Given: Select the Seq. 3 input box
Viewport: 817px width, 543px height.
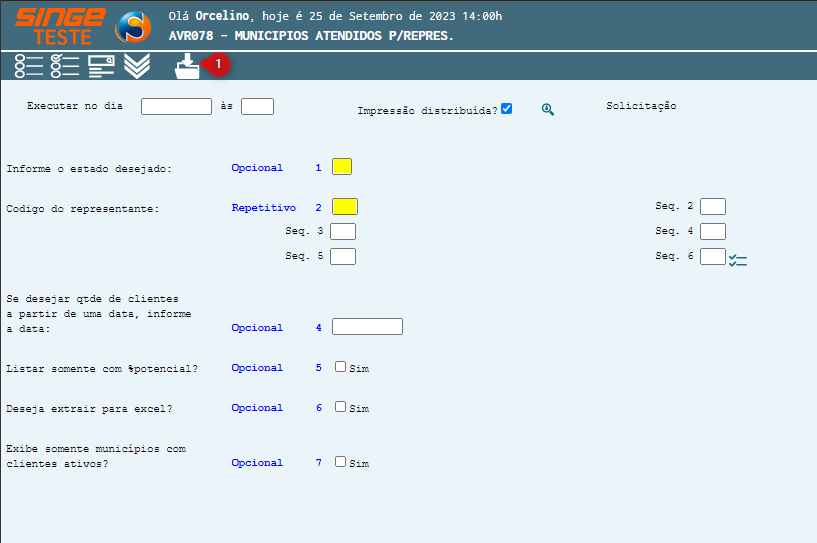Looking at the screenshot, I should (x=343, y=232).
